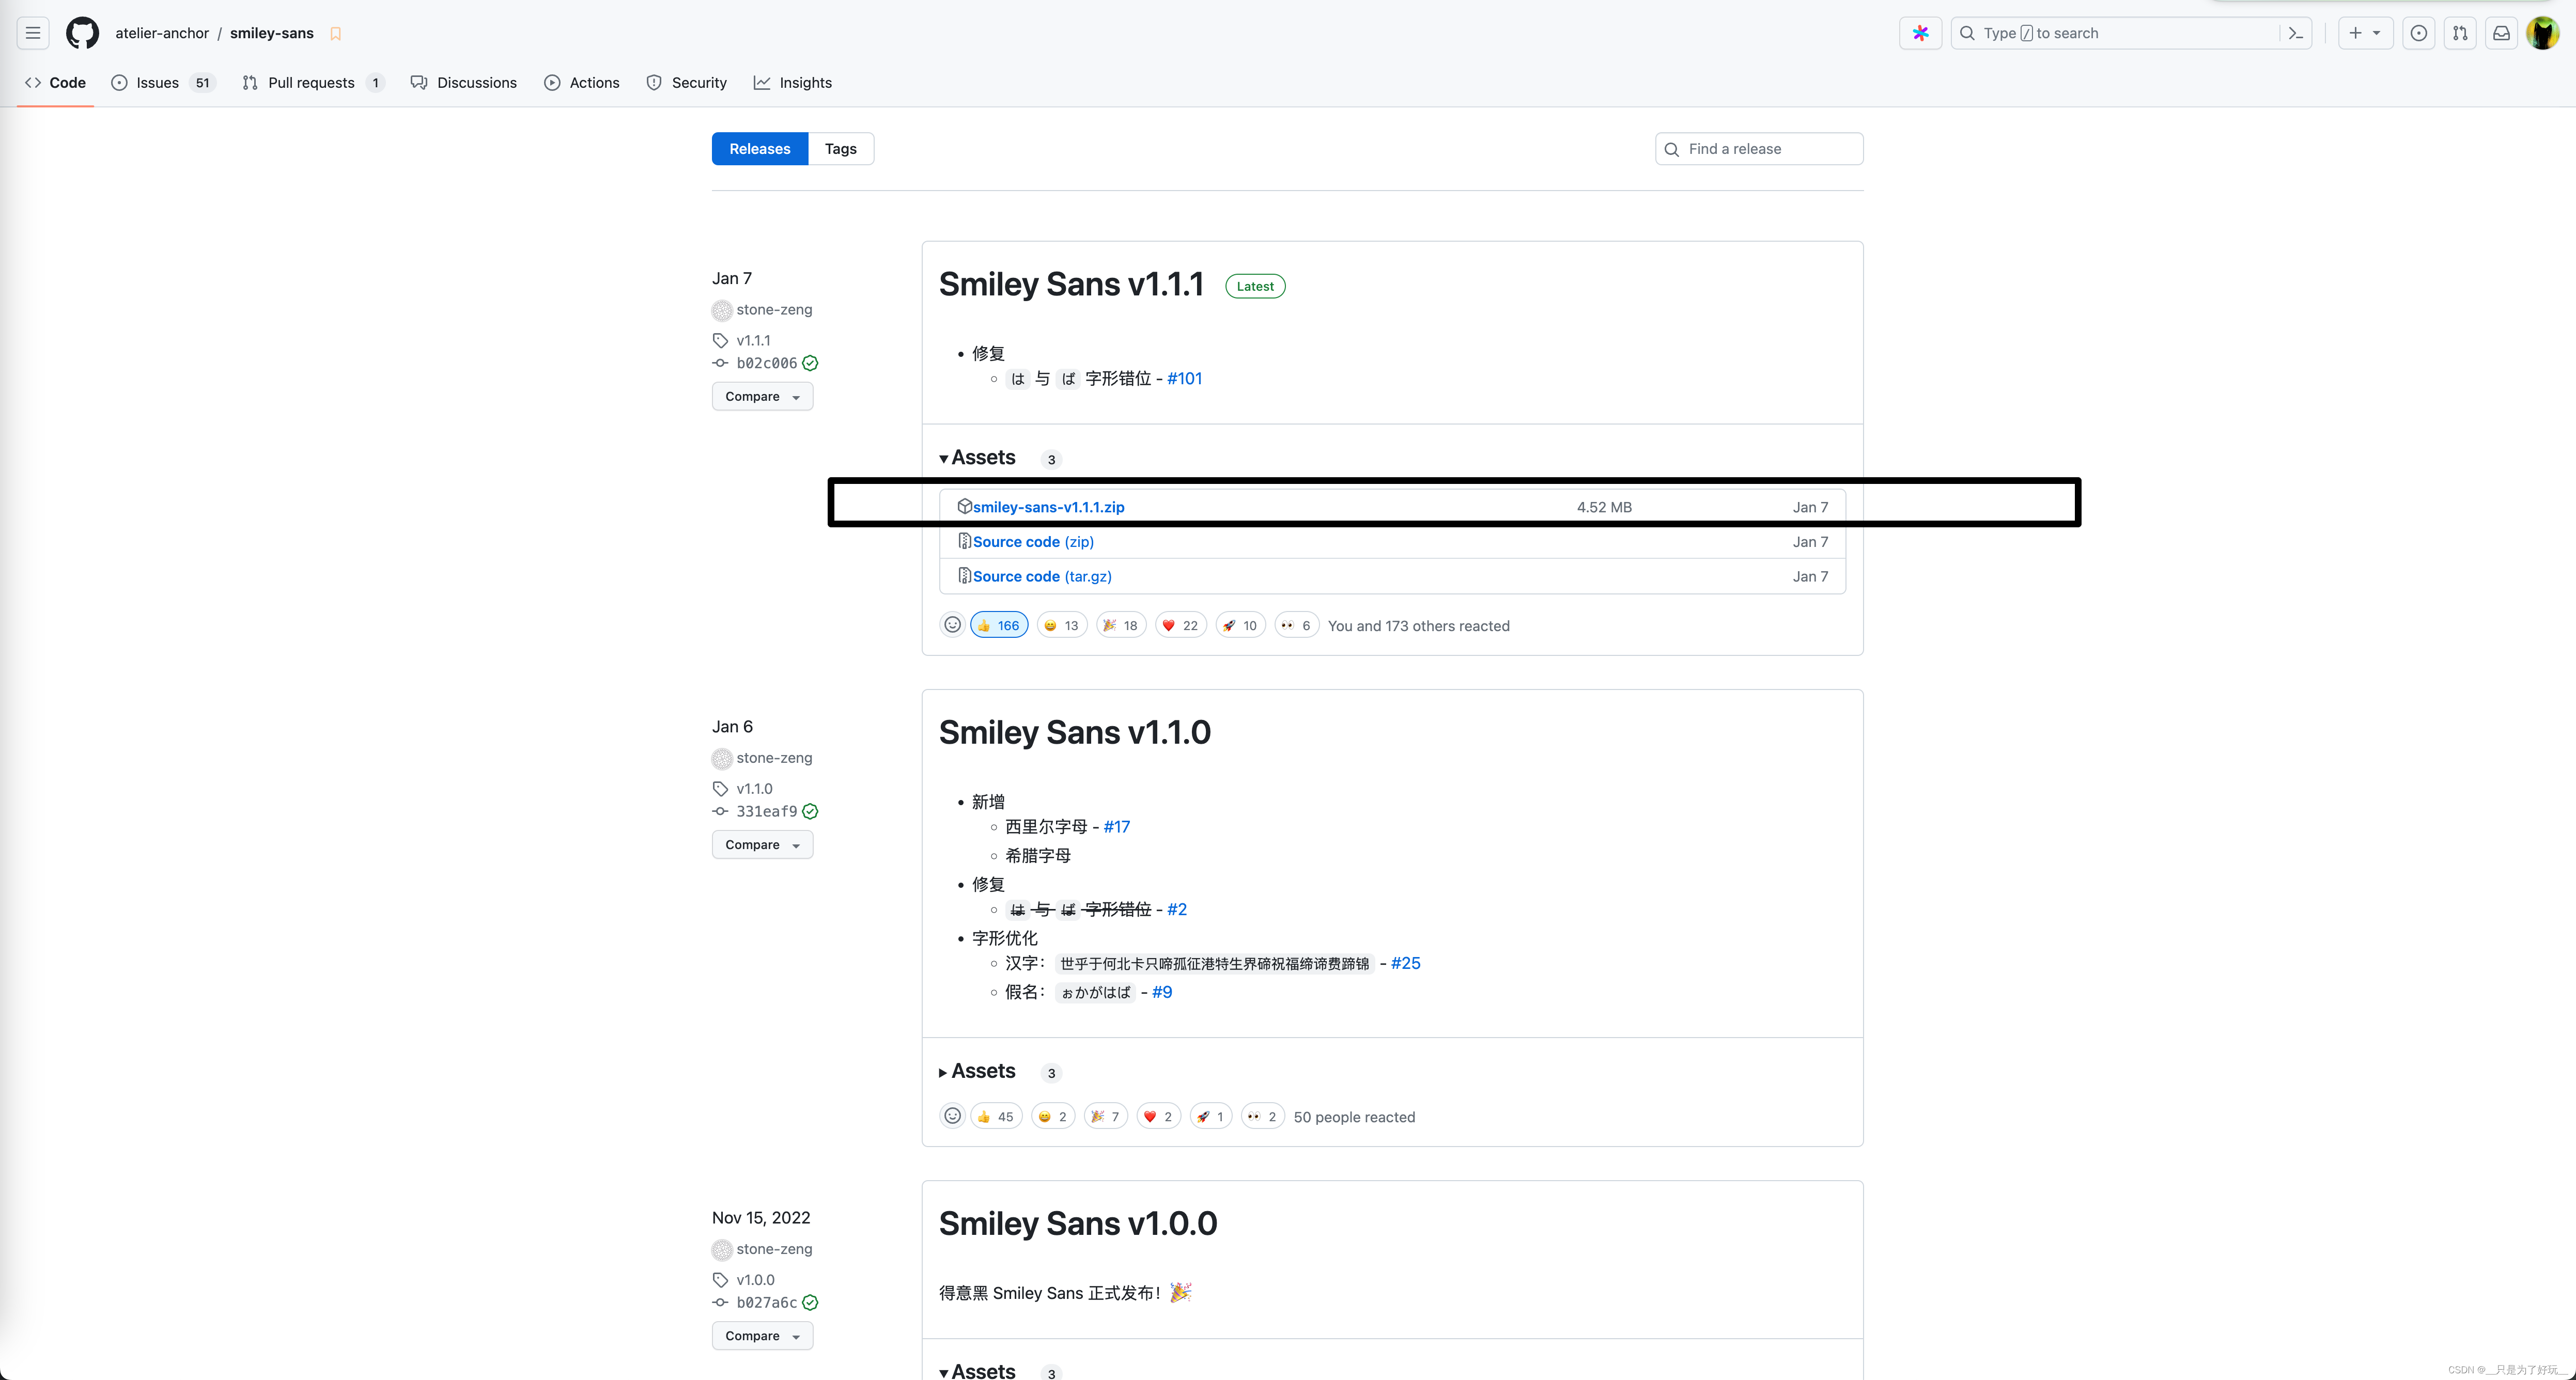Screen dimensions: 2576x1380
Task: Open the v1.0.0 tag link
Action: pos(755,1279)
